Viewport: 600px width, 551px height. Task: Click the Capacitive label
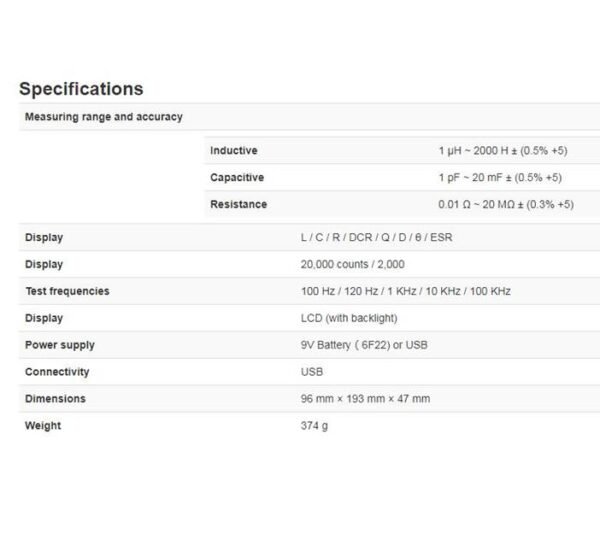237,177
